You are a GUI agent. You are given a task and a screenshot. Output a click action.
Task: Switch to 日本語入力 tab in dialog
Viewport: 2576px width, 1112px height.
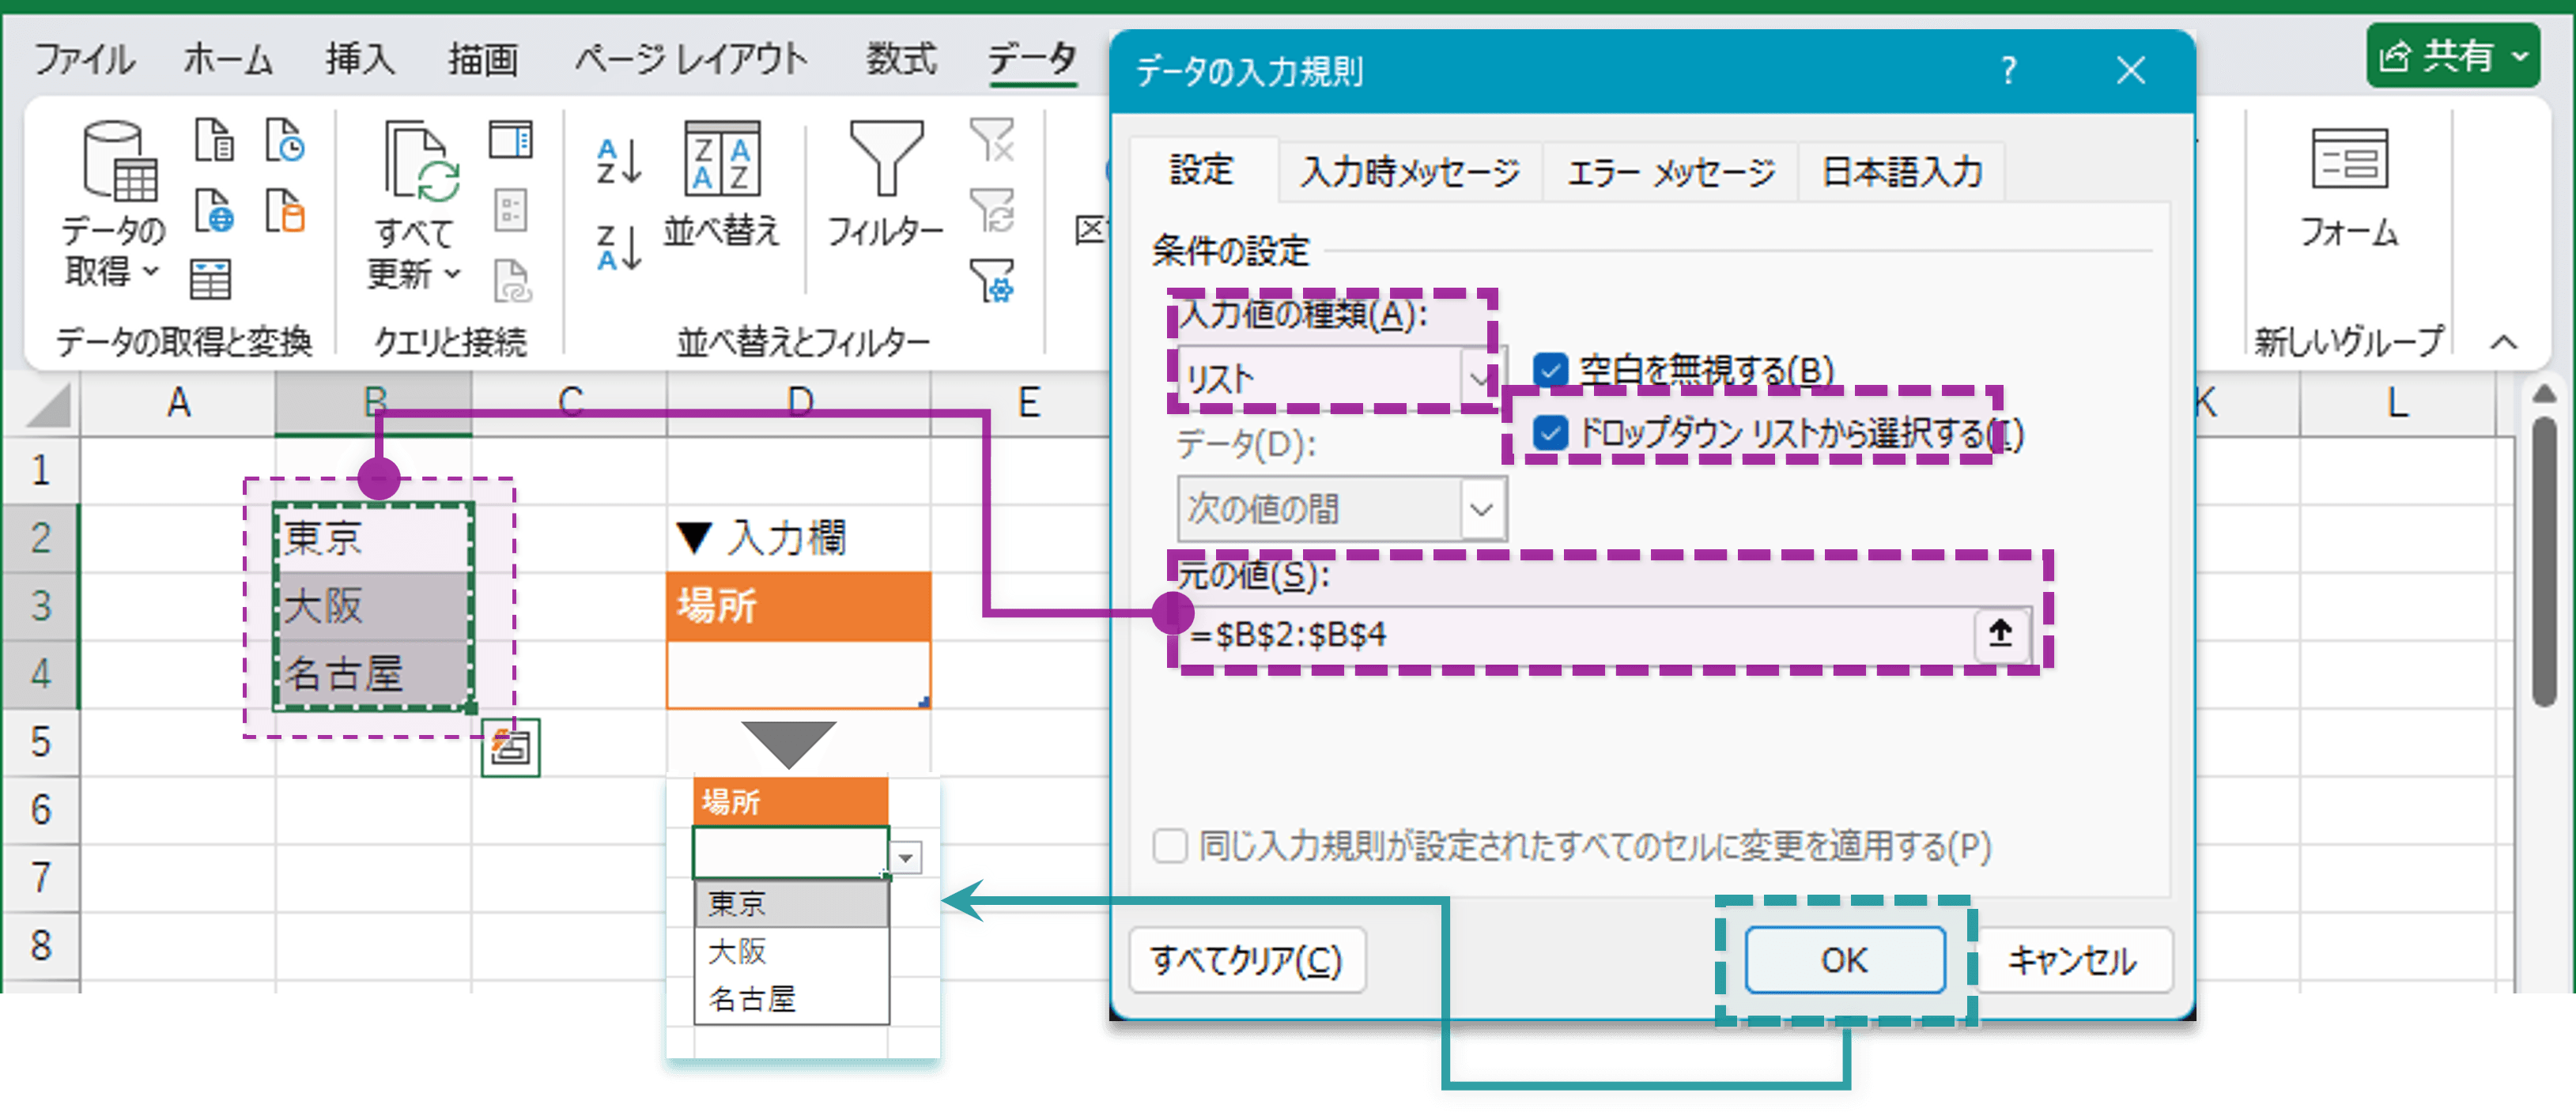pos(1901,172)
